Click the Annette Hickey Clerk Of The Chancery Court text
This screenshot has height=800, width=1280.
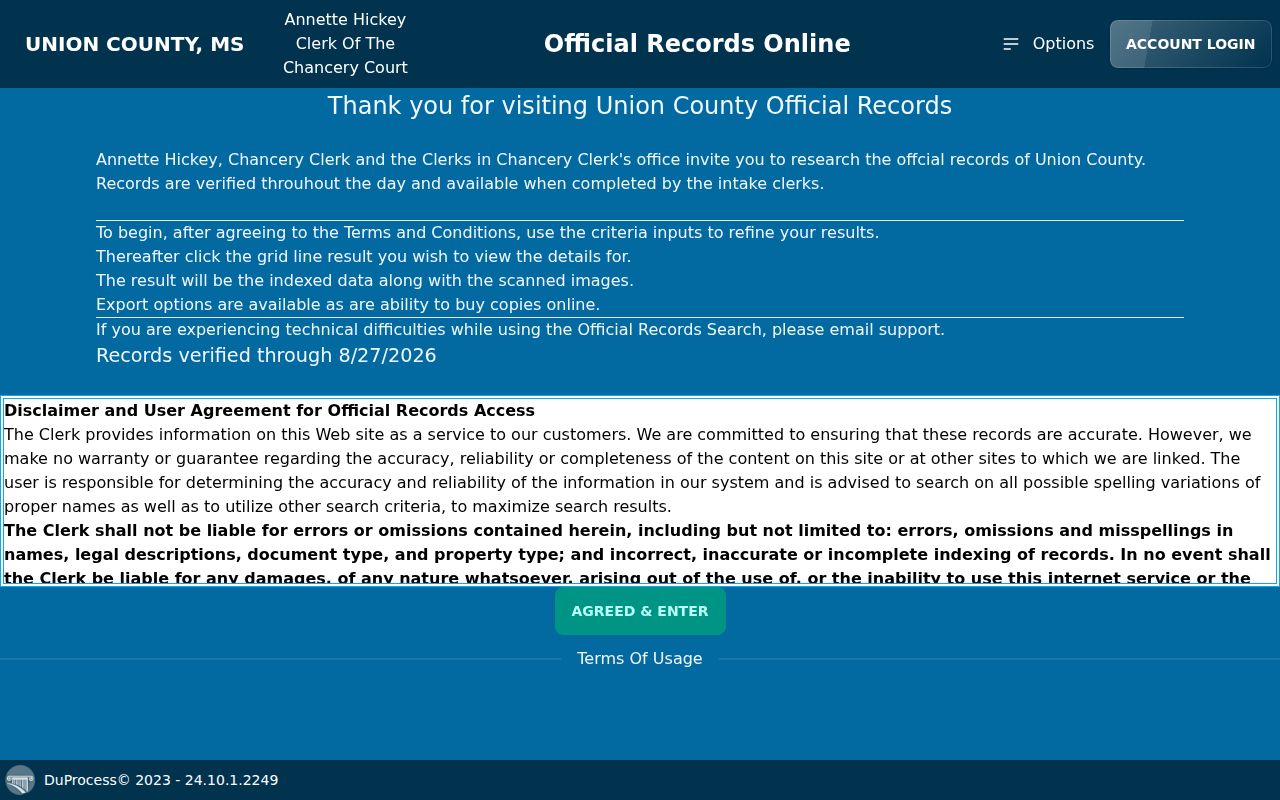[345, 44]
